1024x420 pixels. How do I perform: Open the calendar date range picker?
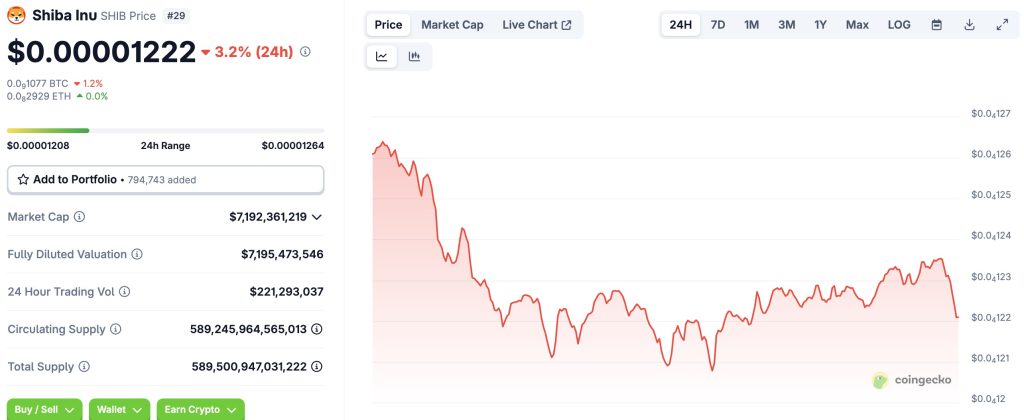(x=936, y=25)
